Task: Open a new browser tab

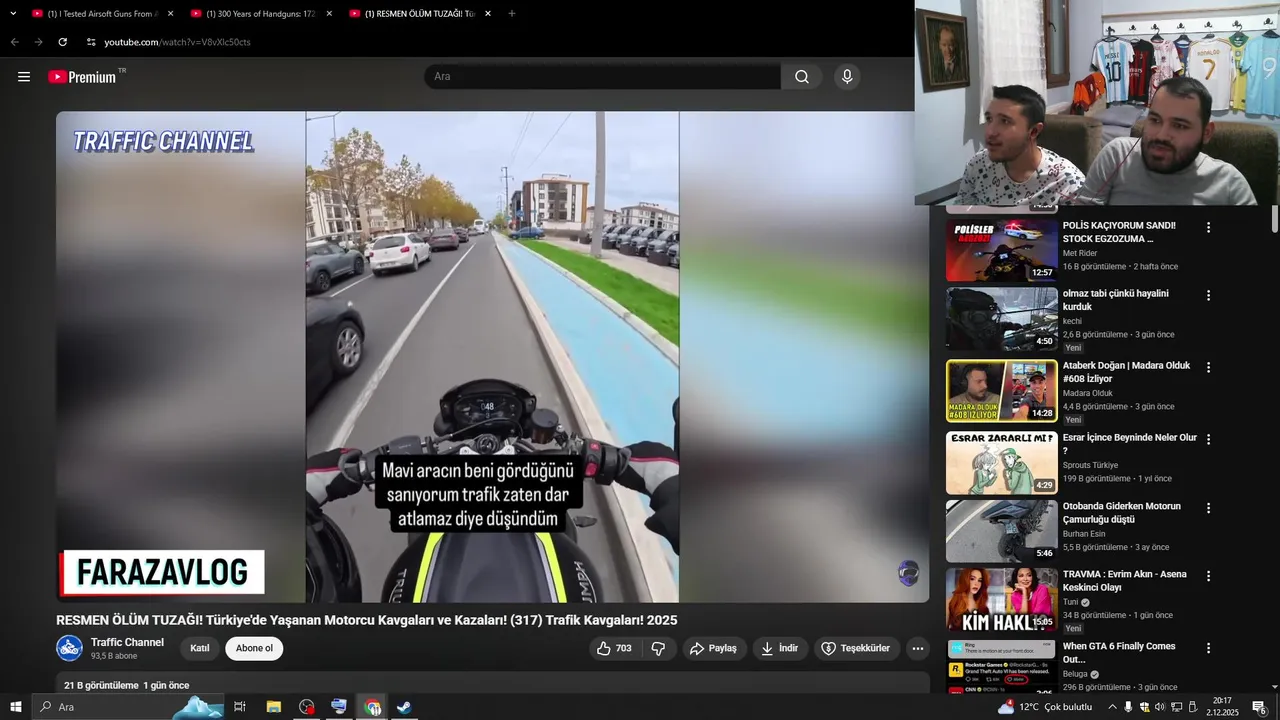Action: (512, 14)
